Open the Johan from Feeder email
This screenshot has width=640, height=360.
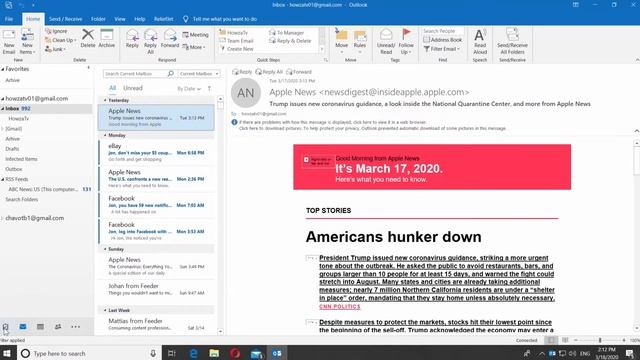tap(156, 289)
